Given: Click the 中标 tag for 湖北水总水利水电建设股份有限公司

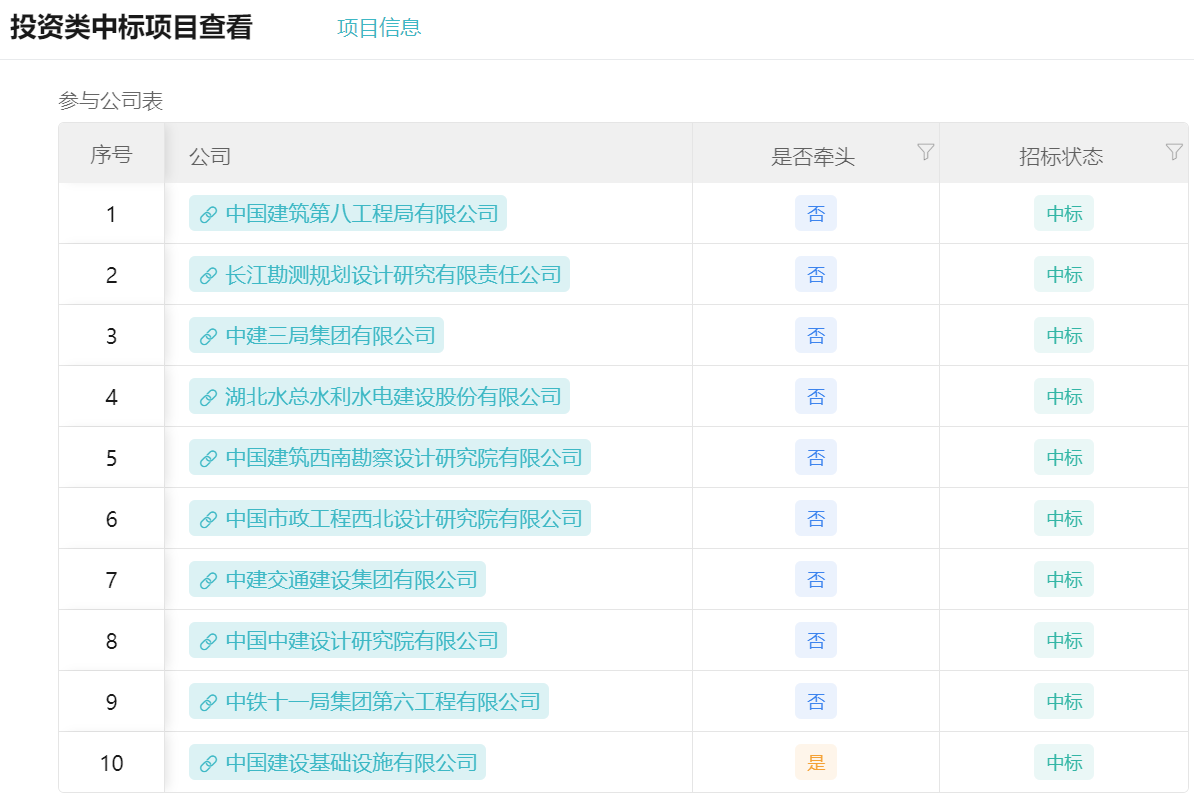Looking at the screenshot, I should 1064,397.
